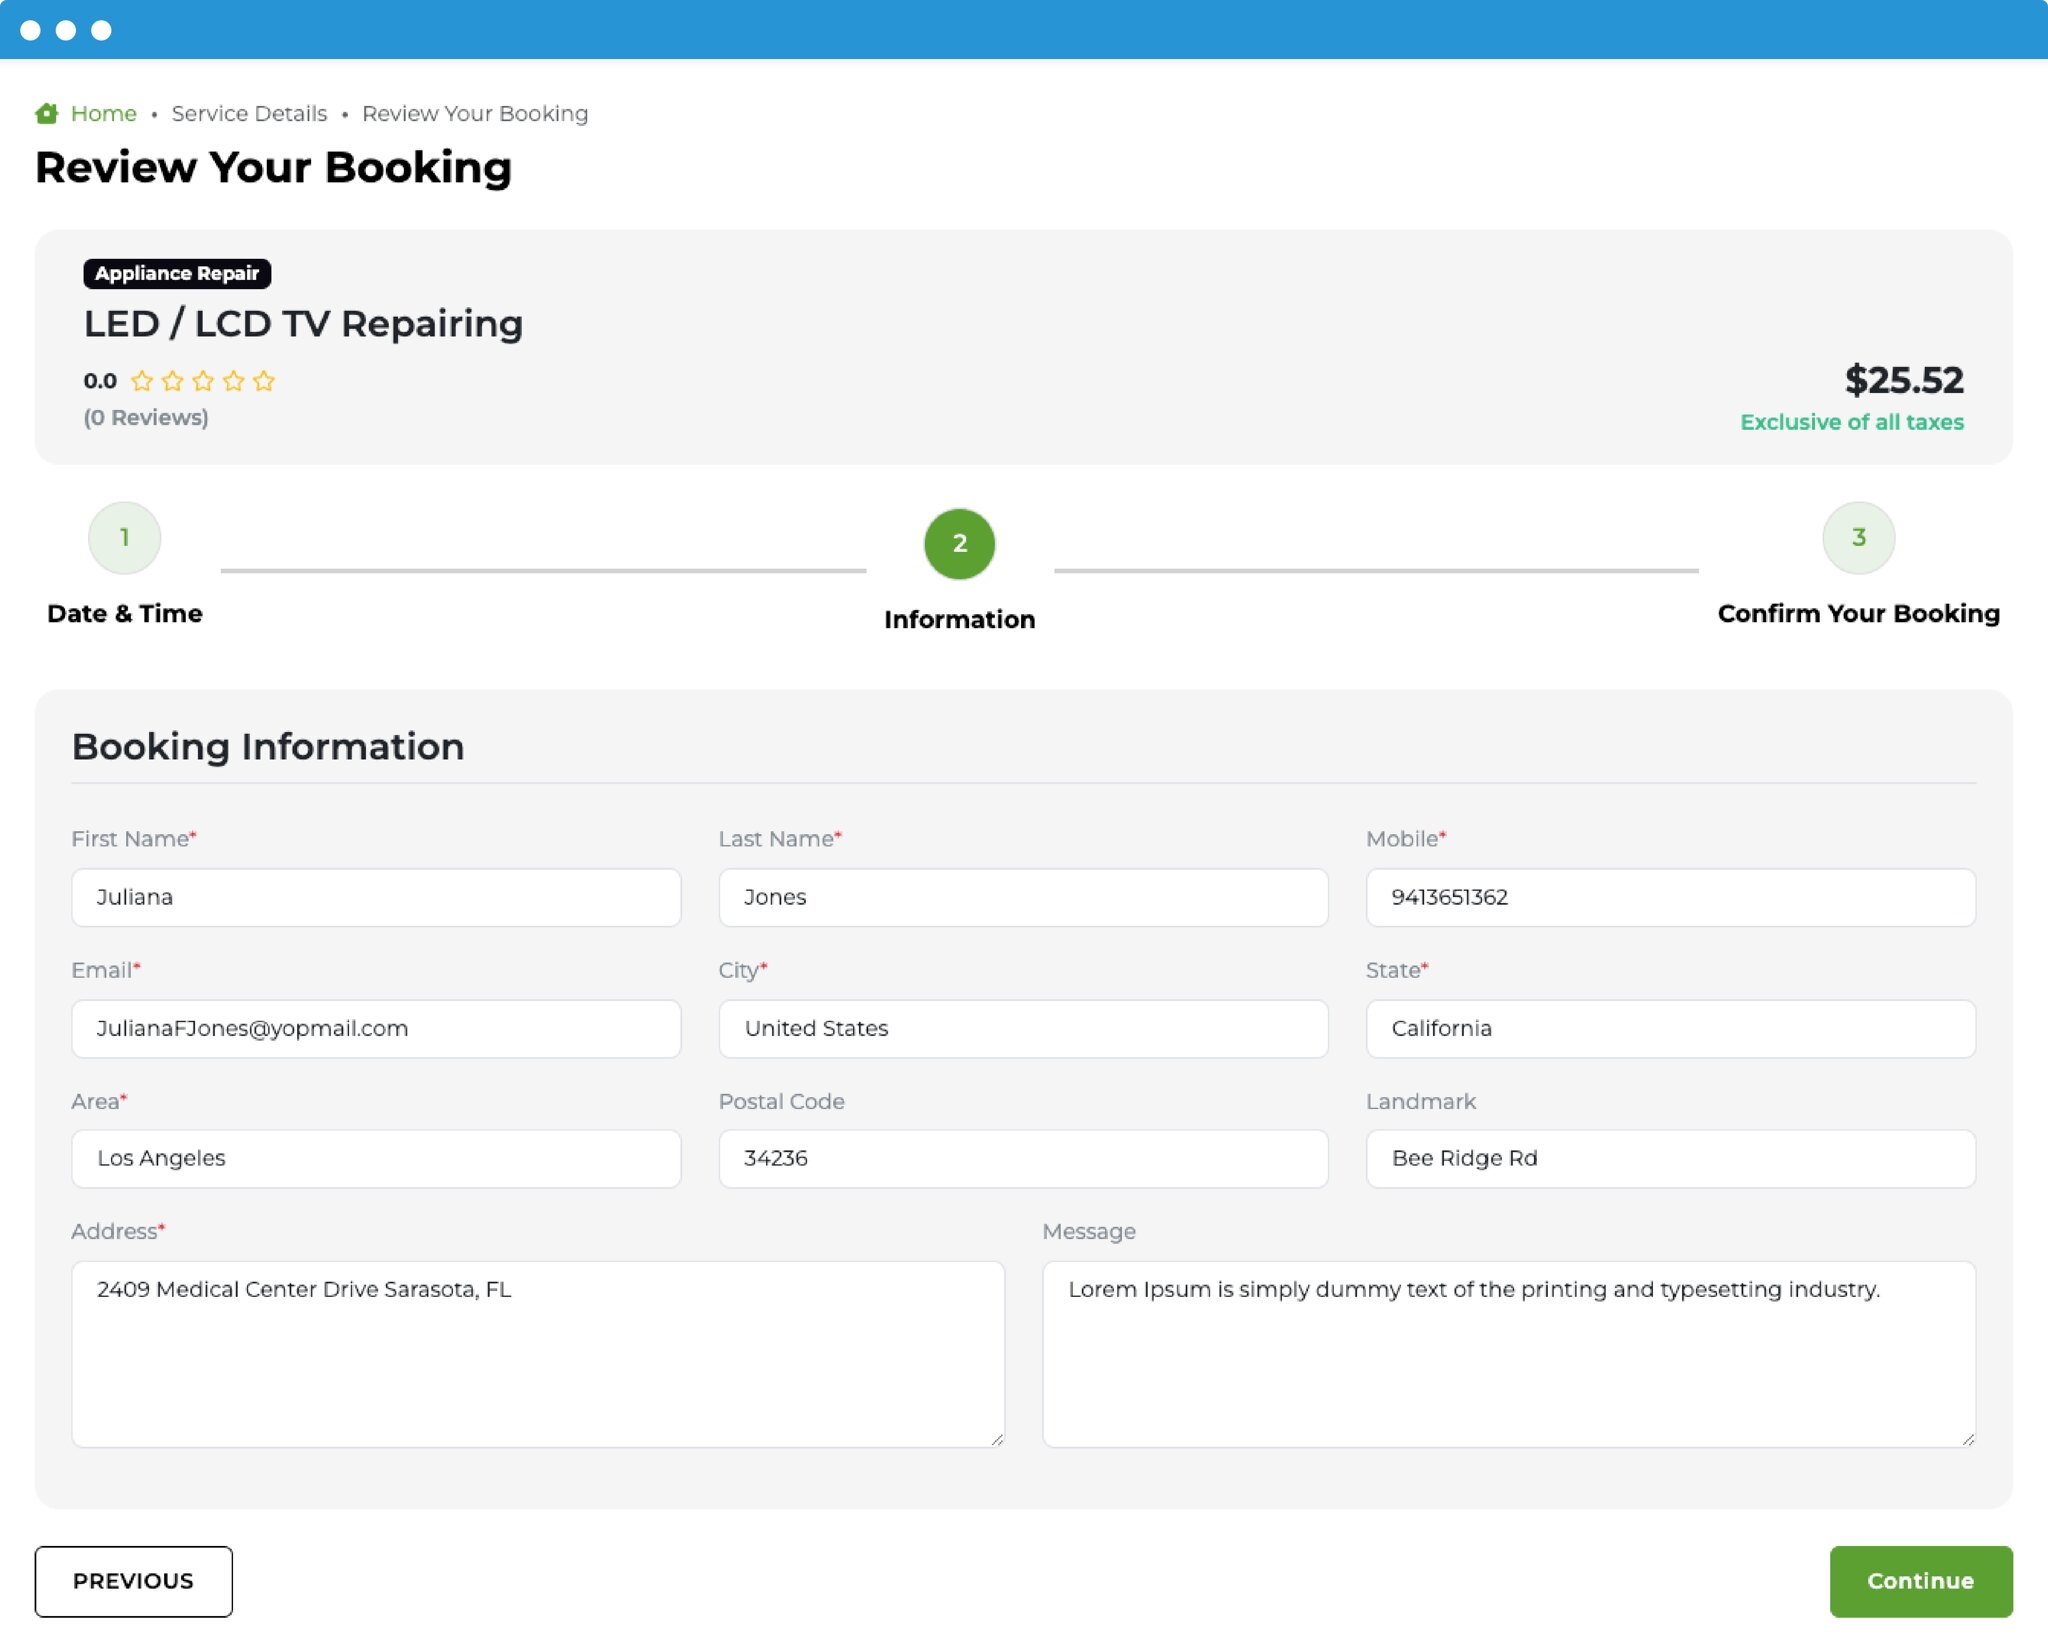Click the first rating star

click(142, 381)
